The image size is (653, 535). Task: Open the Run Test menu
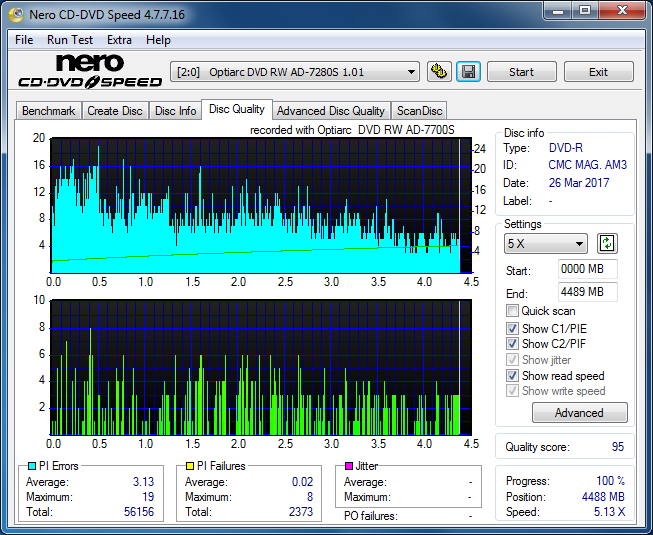pos(70,40)
